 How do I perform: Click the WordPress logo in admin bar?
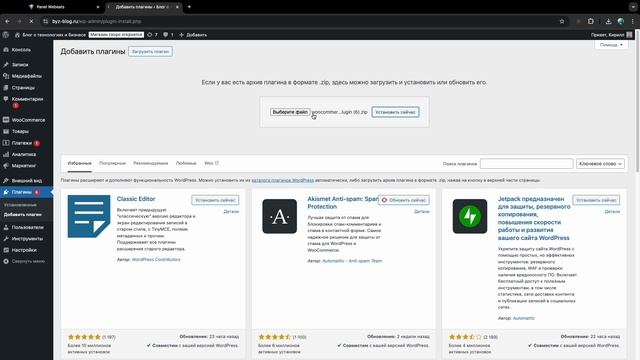[x=6, y=35]
